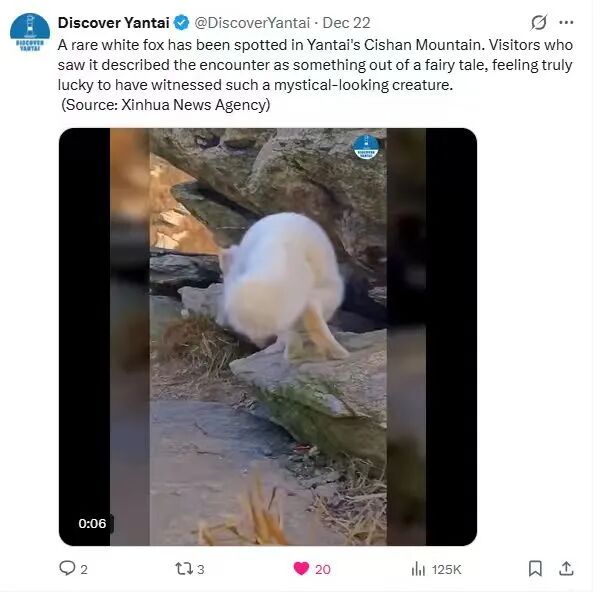Click the Discover Yantai display name

[113, 23]
